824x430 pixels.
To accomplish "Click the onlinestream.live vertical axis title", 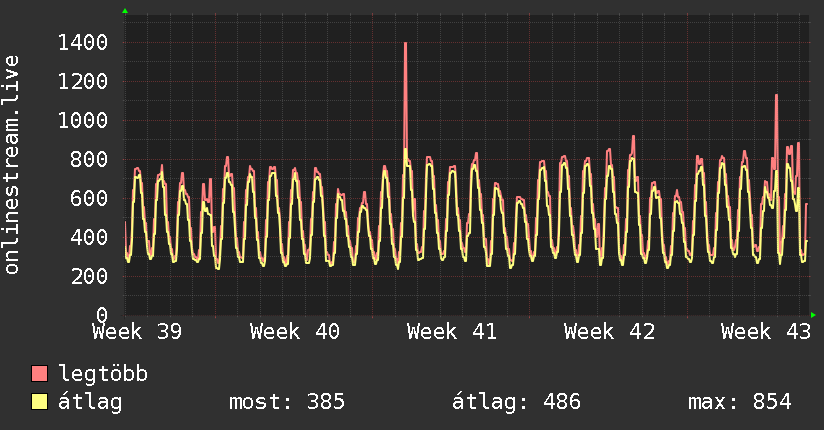I will (12, 165).
